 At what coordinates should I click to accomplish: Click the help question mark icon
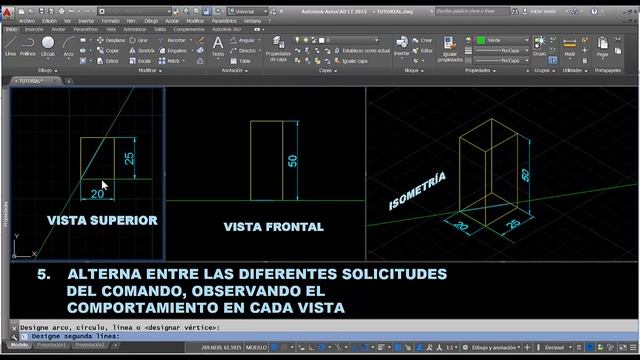pos(594,11)
